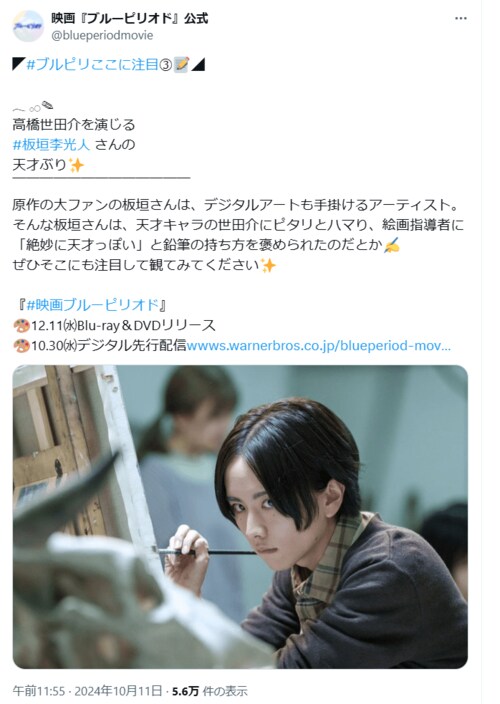The image size is (500, 704).
Task: Open the attached movie still photo
Action: (x=240, y=517)
